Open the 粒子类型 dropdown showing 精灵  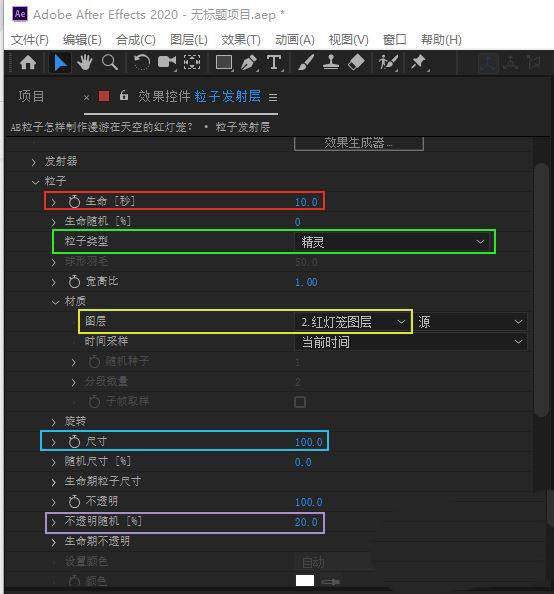click(392, 242)
